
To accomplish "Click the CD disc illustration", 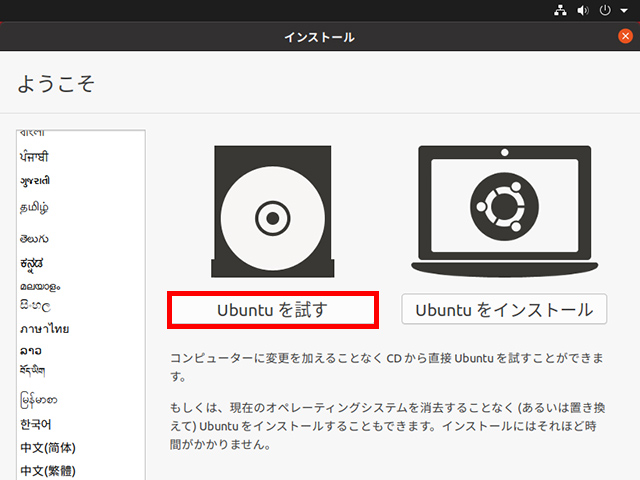I will click(273, 211).
